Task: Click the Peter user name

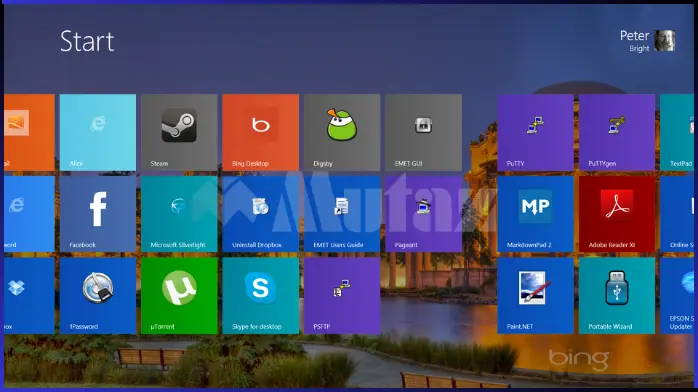Action: tap(634, 36)
